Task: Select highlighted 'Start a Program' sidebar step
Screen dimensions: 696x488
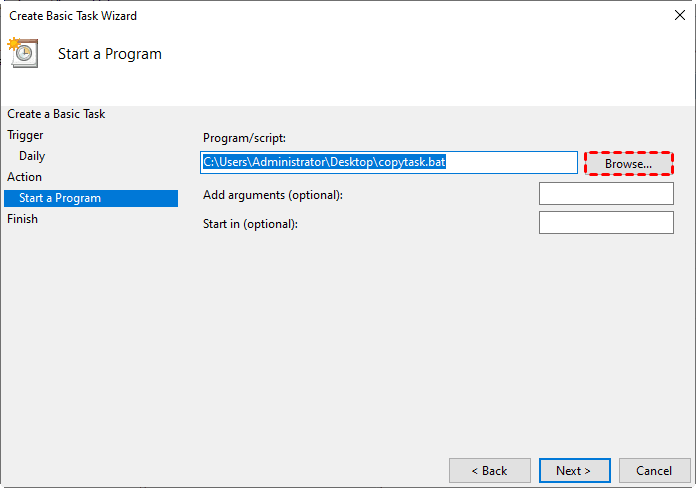Action: pyautogui.click(x=60, y=198)
